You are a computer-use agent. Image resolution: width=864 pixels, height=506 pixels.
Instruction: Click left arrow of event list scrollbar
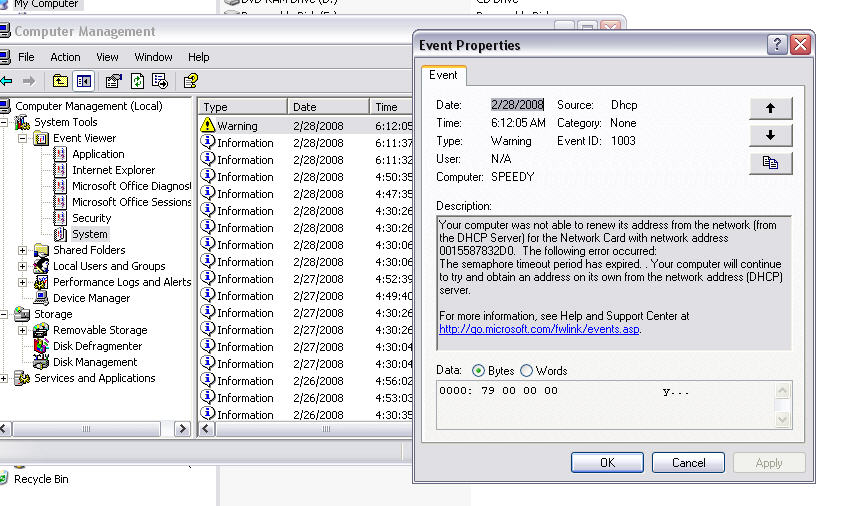click(x=207, y=429)
